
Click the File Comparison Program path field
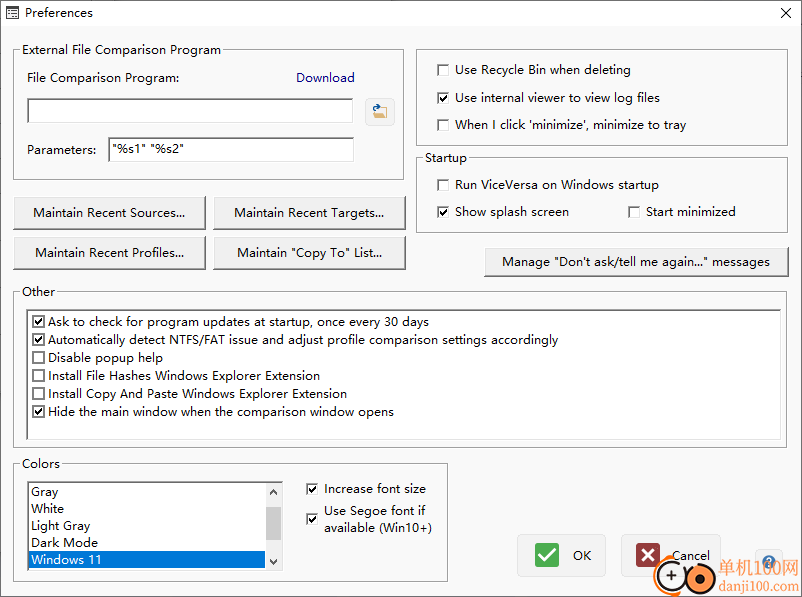pyautogui.click(x=190, y=111)
